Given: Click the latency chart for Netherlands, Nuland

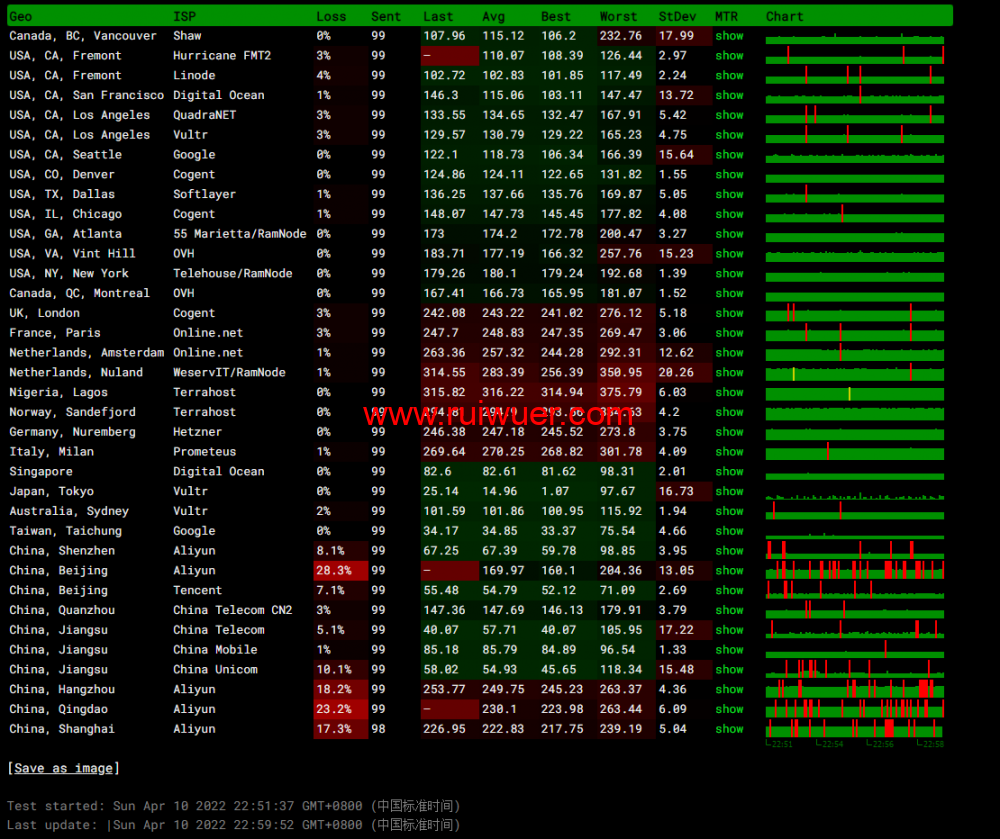Looking at the screenshot, I should point(855,373).
